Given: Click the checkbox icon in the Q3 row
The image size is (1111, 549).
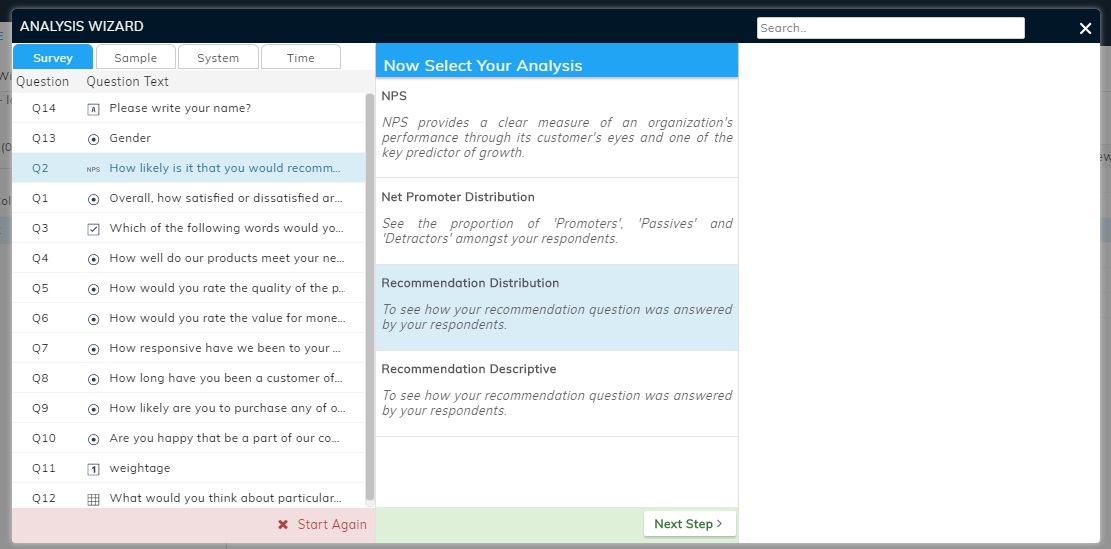Looking at the screenshot, I should (x=93, y=229).
